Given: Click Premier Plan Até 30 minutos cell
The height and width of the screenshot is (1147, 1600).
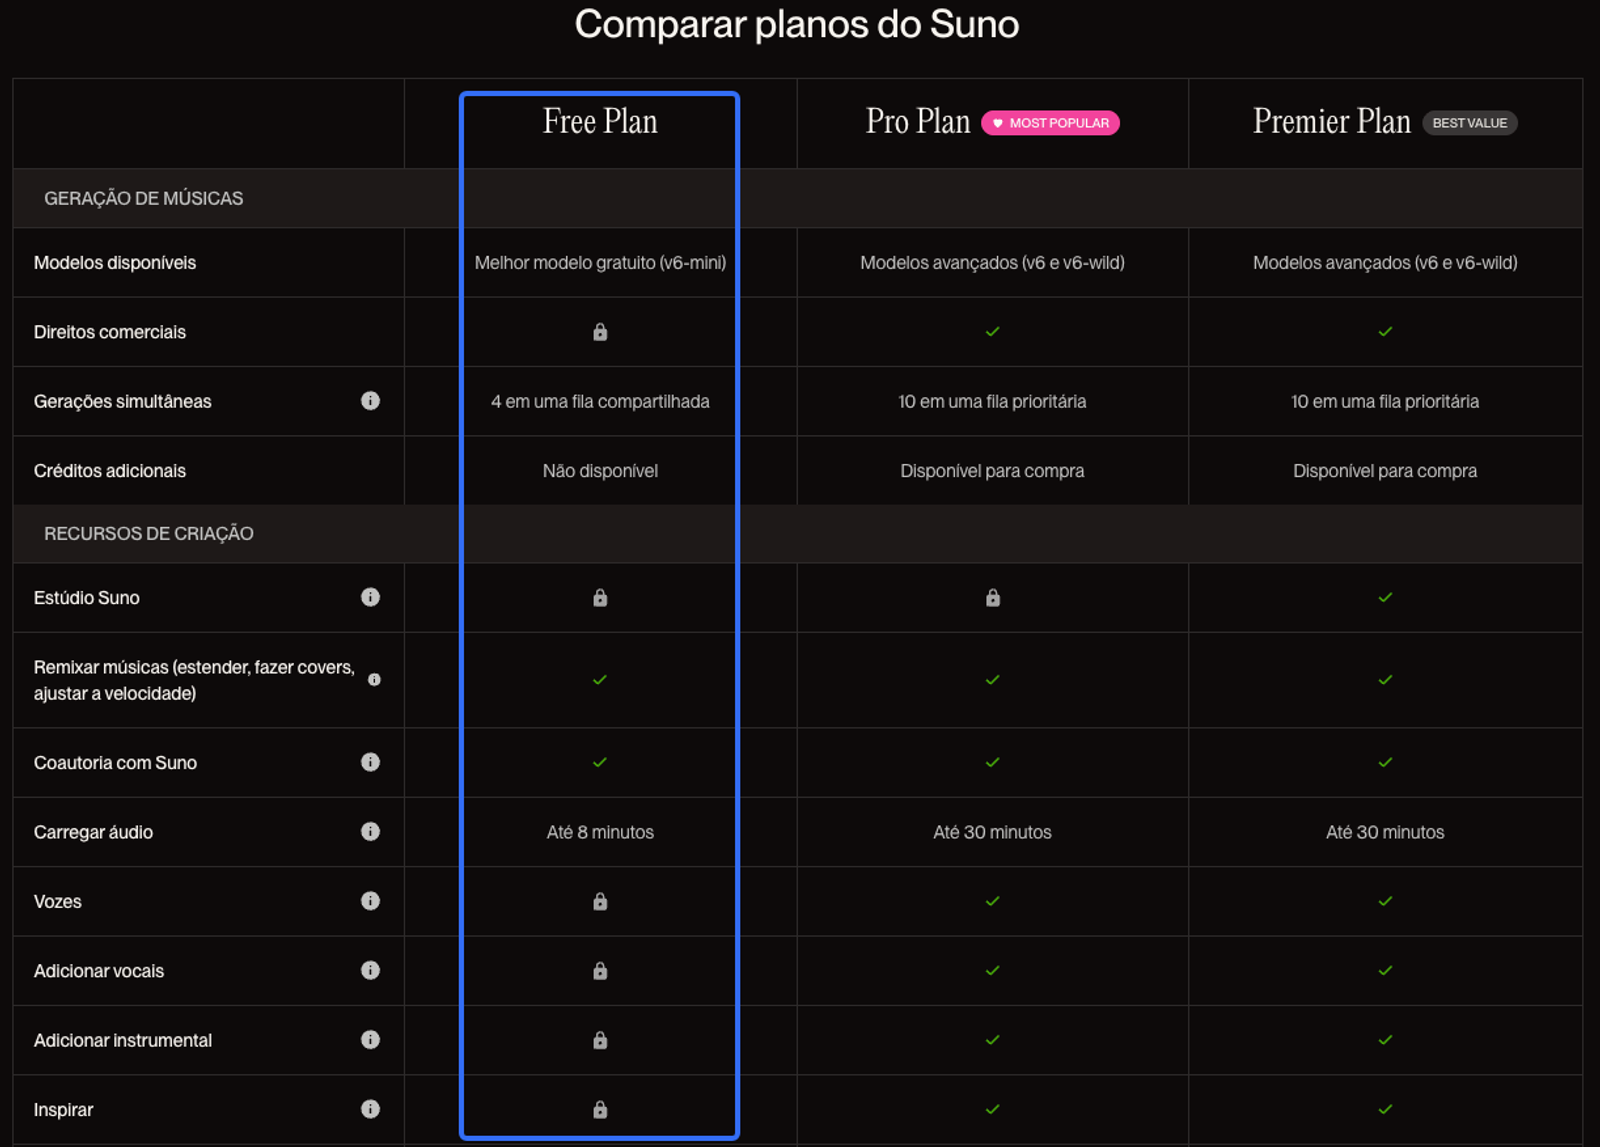Looking at the screenshot, I should click(1385, 832).
